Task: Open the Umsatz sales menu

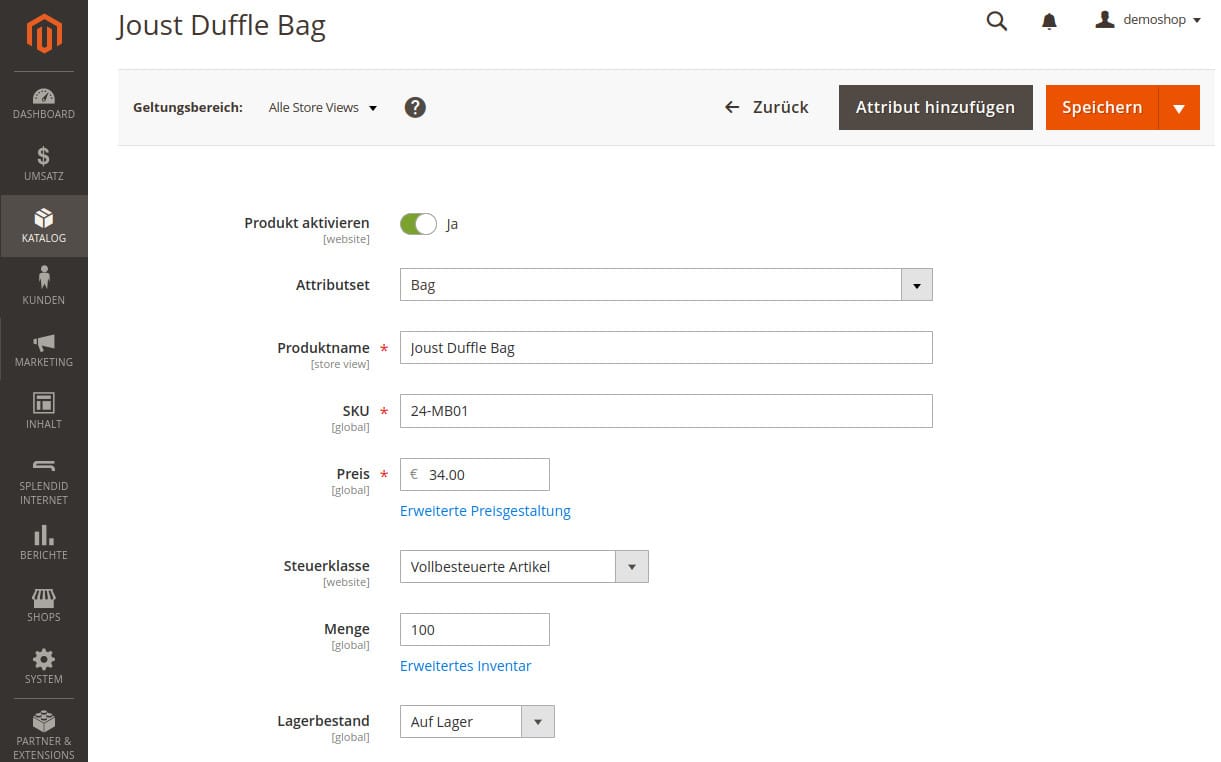Action: 44,164
